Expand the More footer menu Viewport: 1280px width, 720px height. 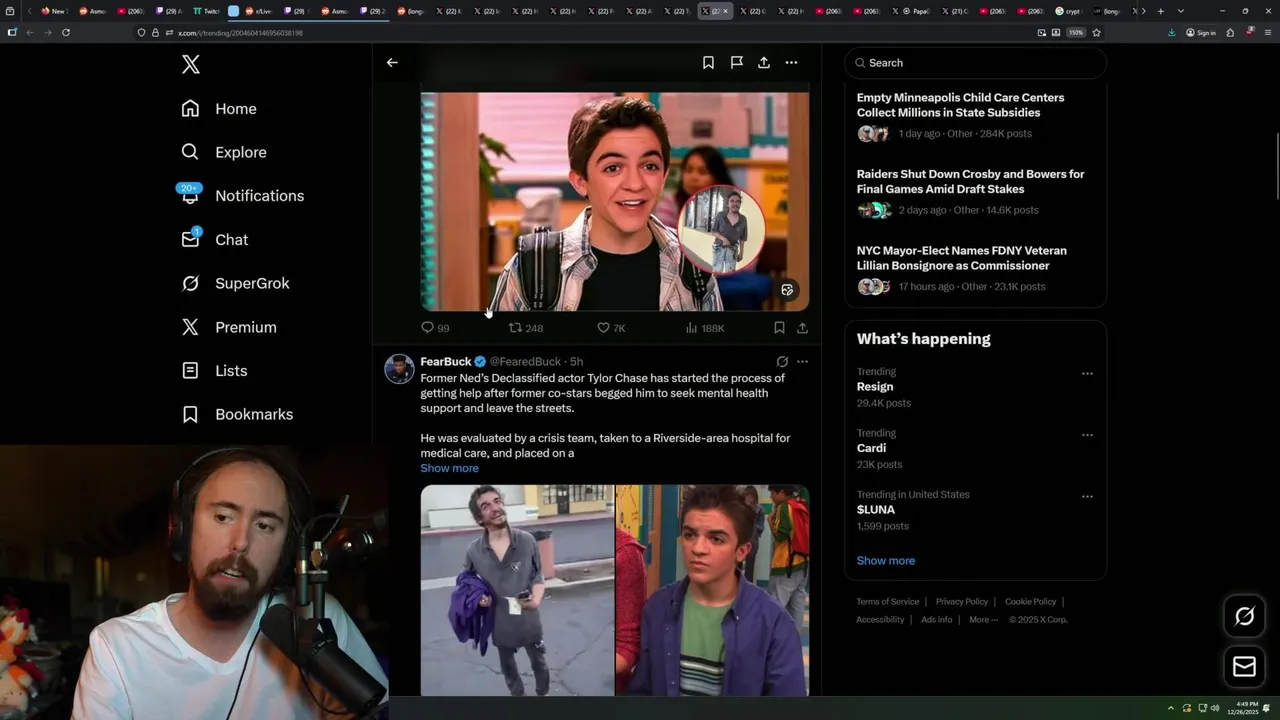(x=982, y=620)
